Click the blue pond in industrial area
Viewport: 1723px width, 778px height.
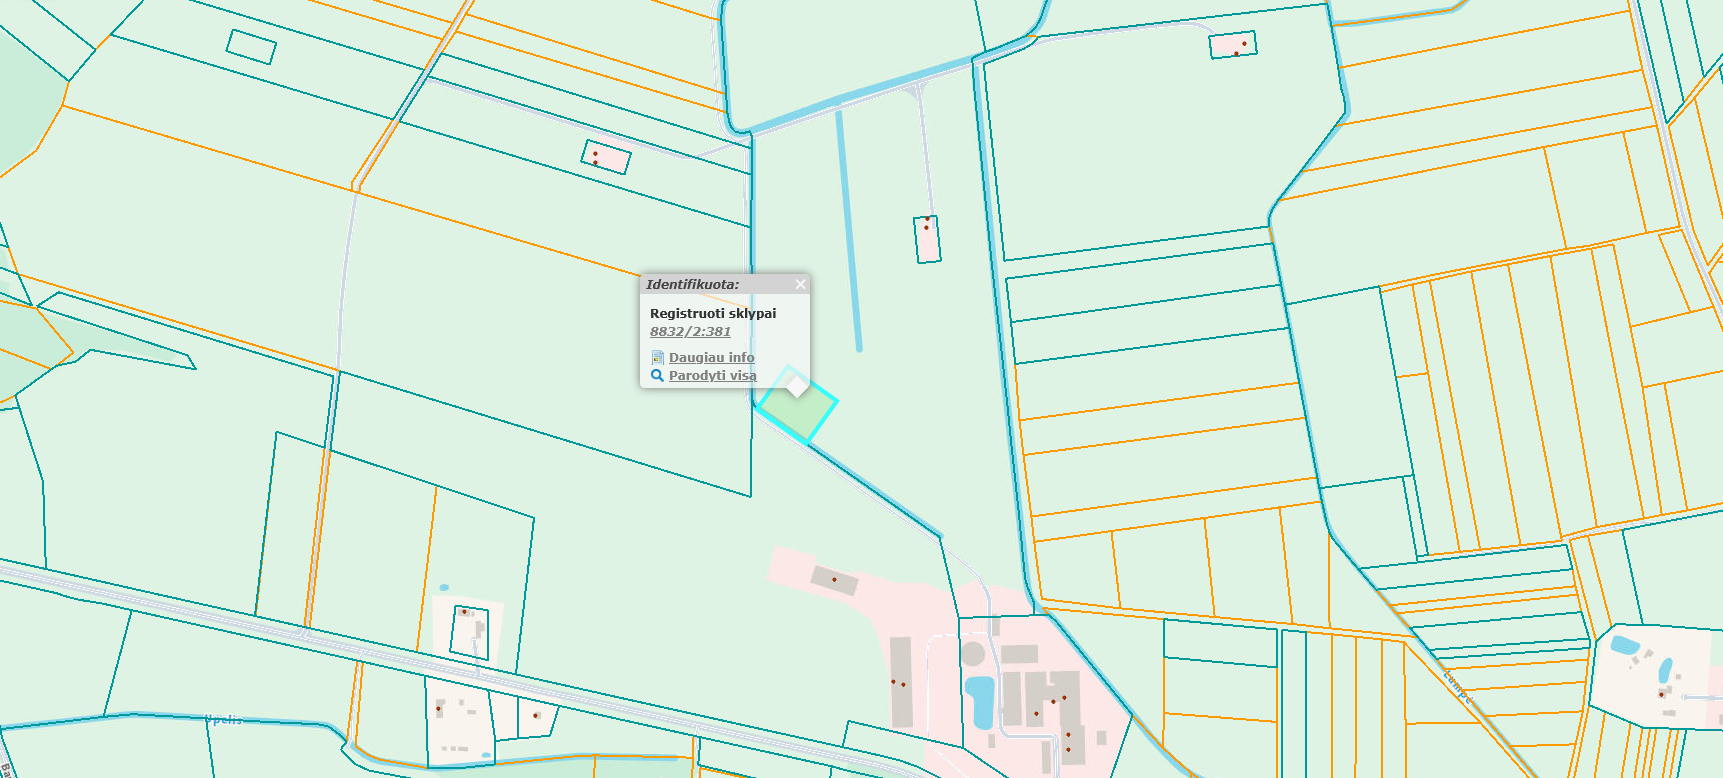981,700
